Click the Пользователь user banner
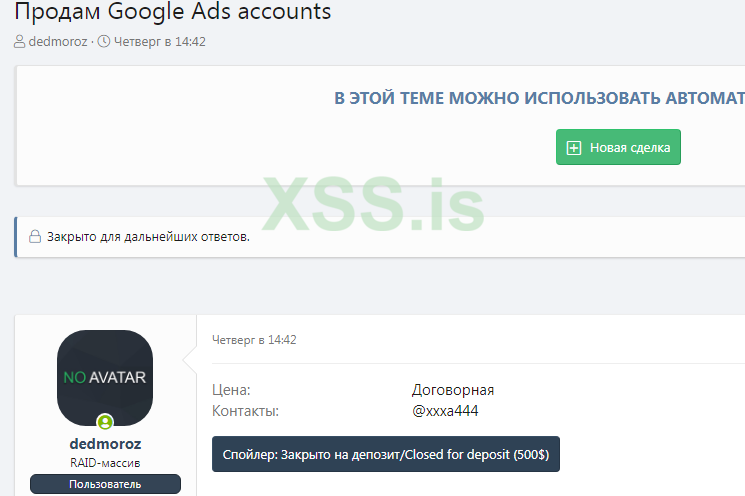 (x=105, y=484)
